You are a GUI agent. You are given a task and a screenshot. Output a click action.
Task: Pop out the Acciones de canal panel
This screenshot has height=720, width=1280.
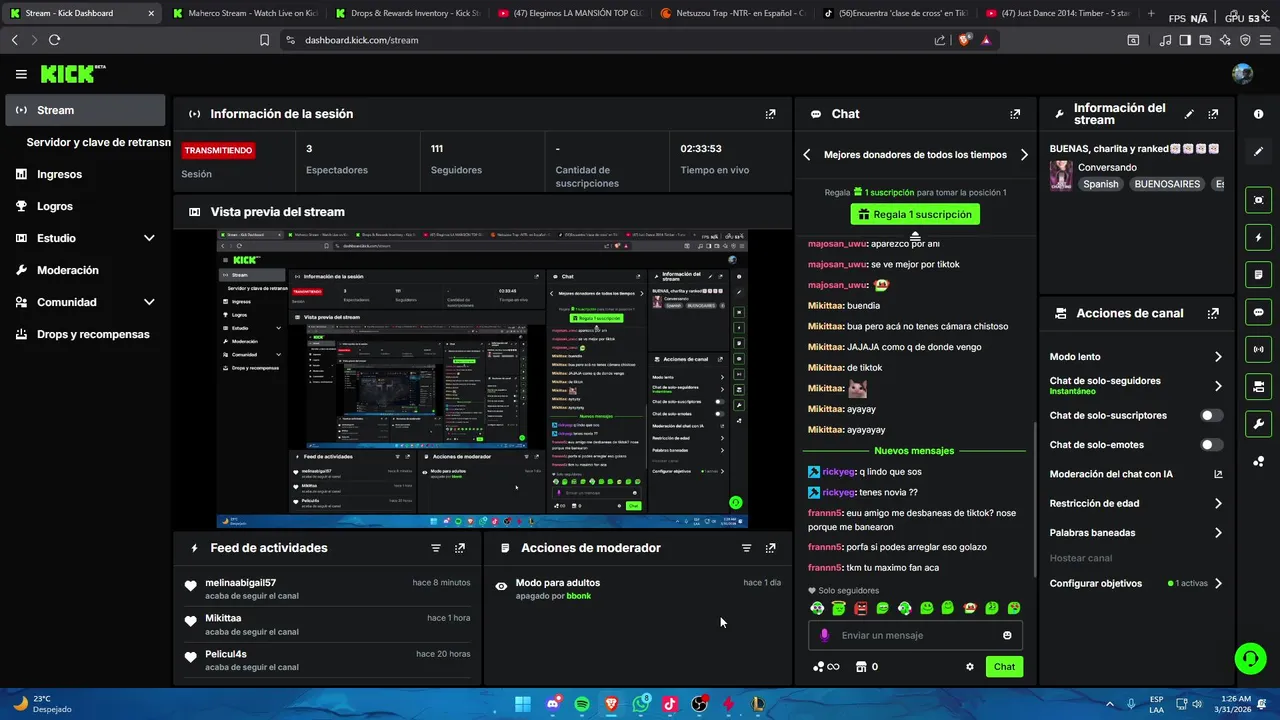pyautogui.click(x=1213, y=313)
